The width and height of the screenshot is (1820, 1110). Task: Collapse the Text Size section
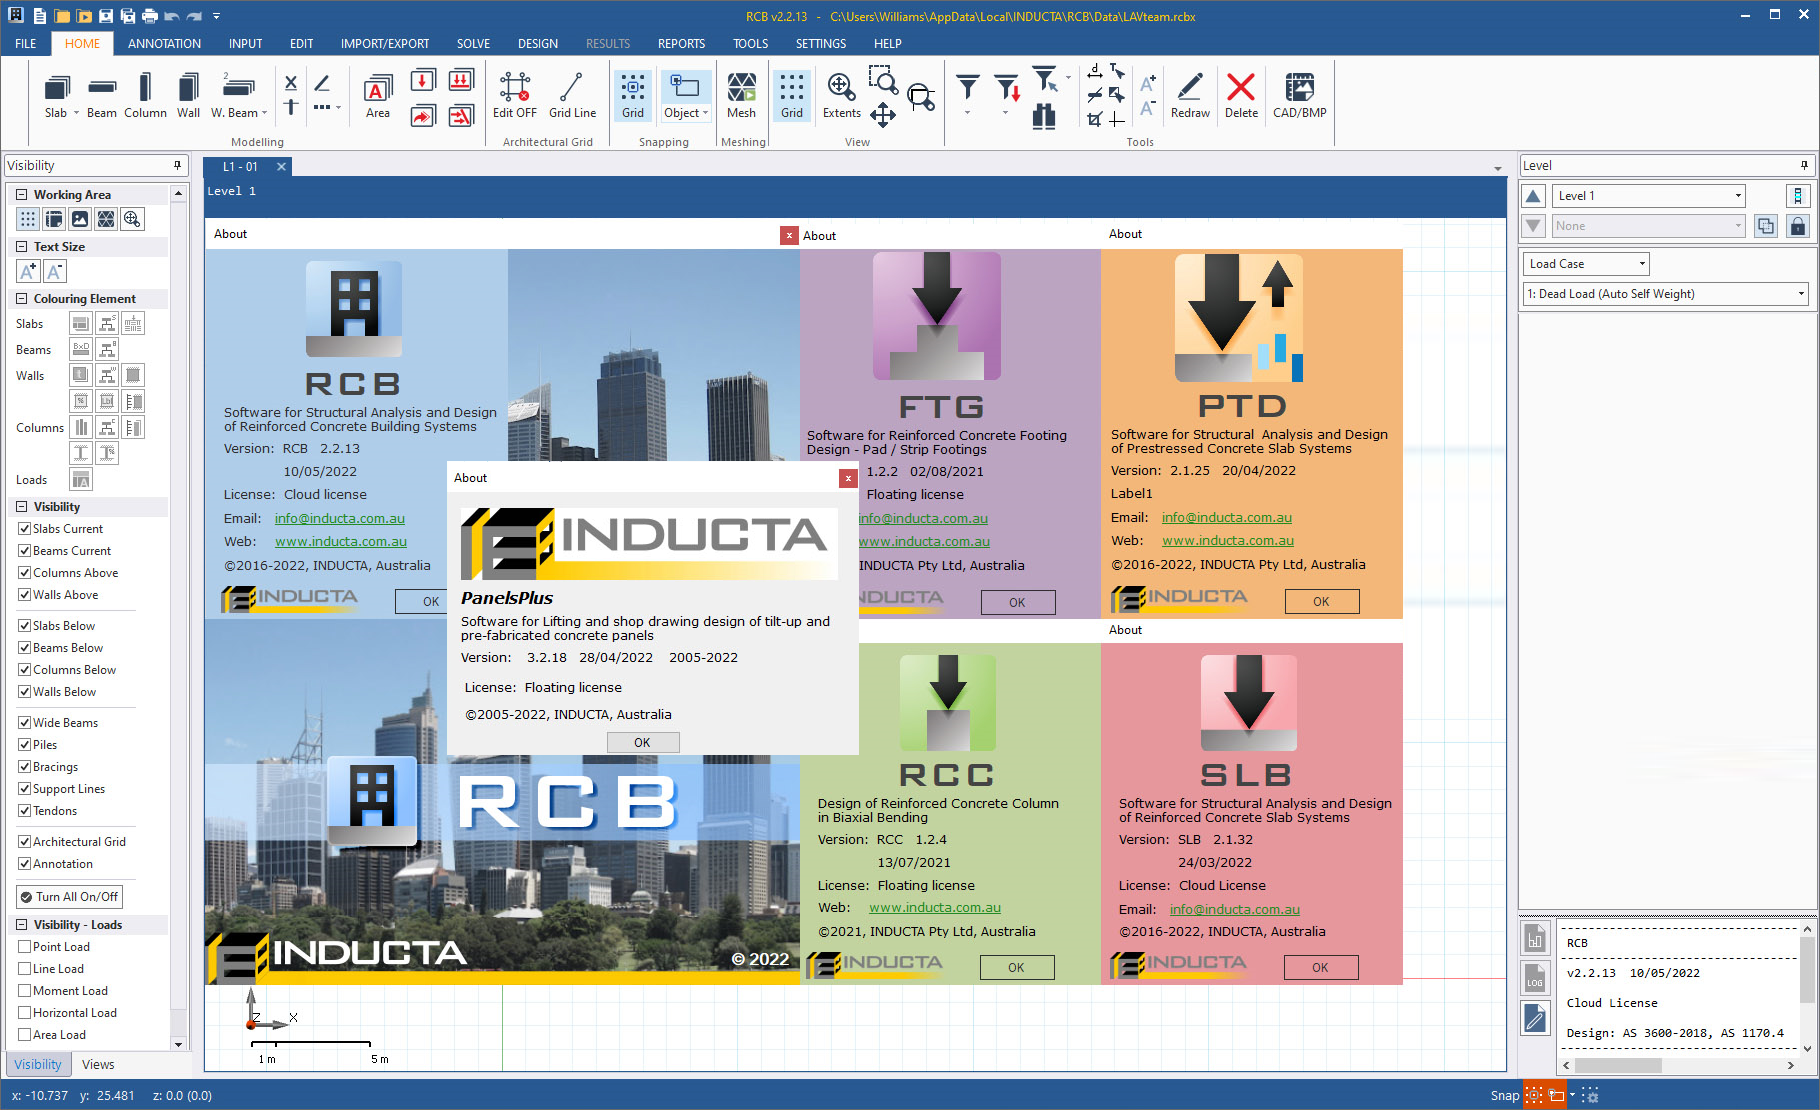point(21,247)
